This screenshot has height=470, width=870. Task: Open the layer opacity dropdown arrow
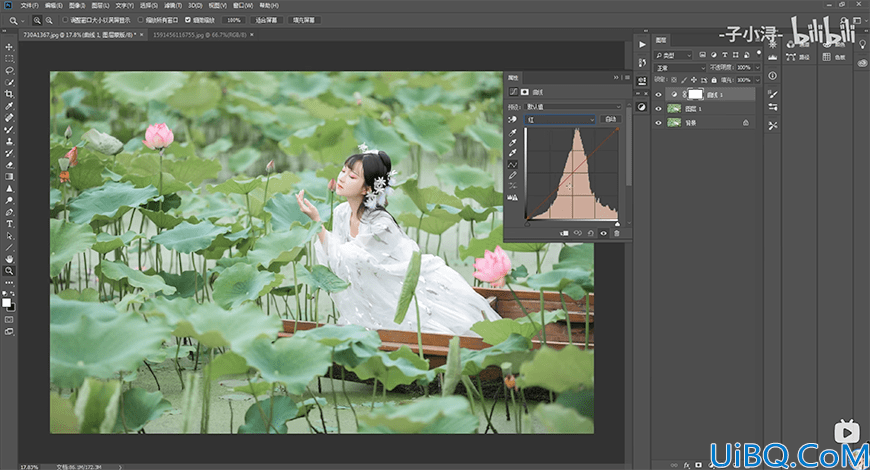pos(757,68)
